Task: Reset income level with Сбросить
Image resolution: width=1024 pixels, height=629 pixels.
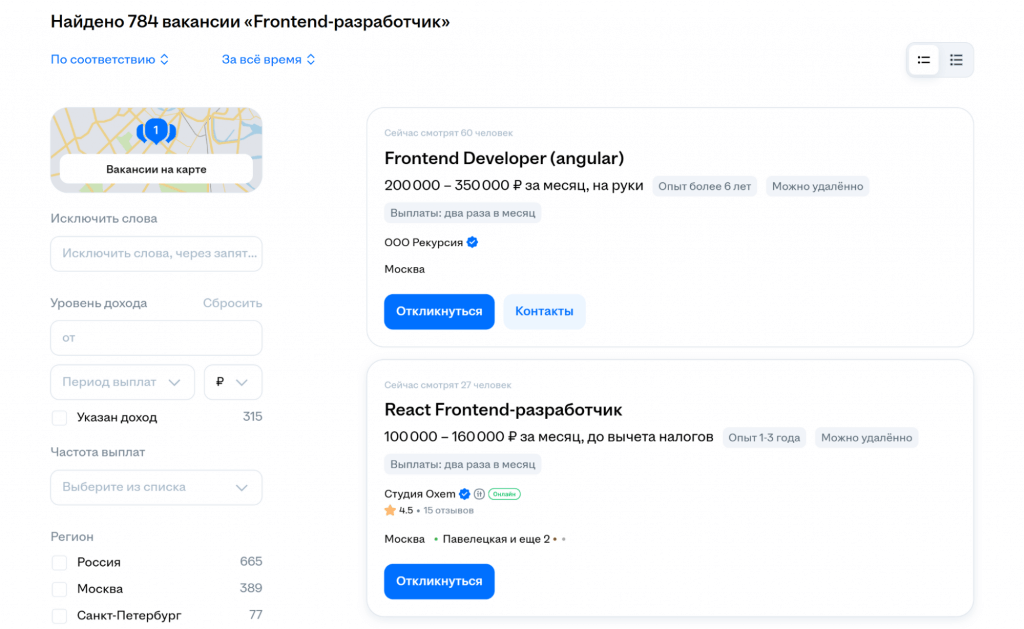Action: (x=232, y=303)
